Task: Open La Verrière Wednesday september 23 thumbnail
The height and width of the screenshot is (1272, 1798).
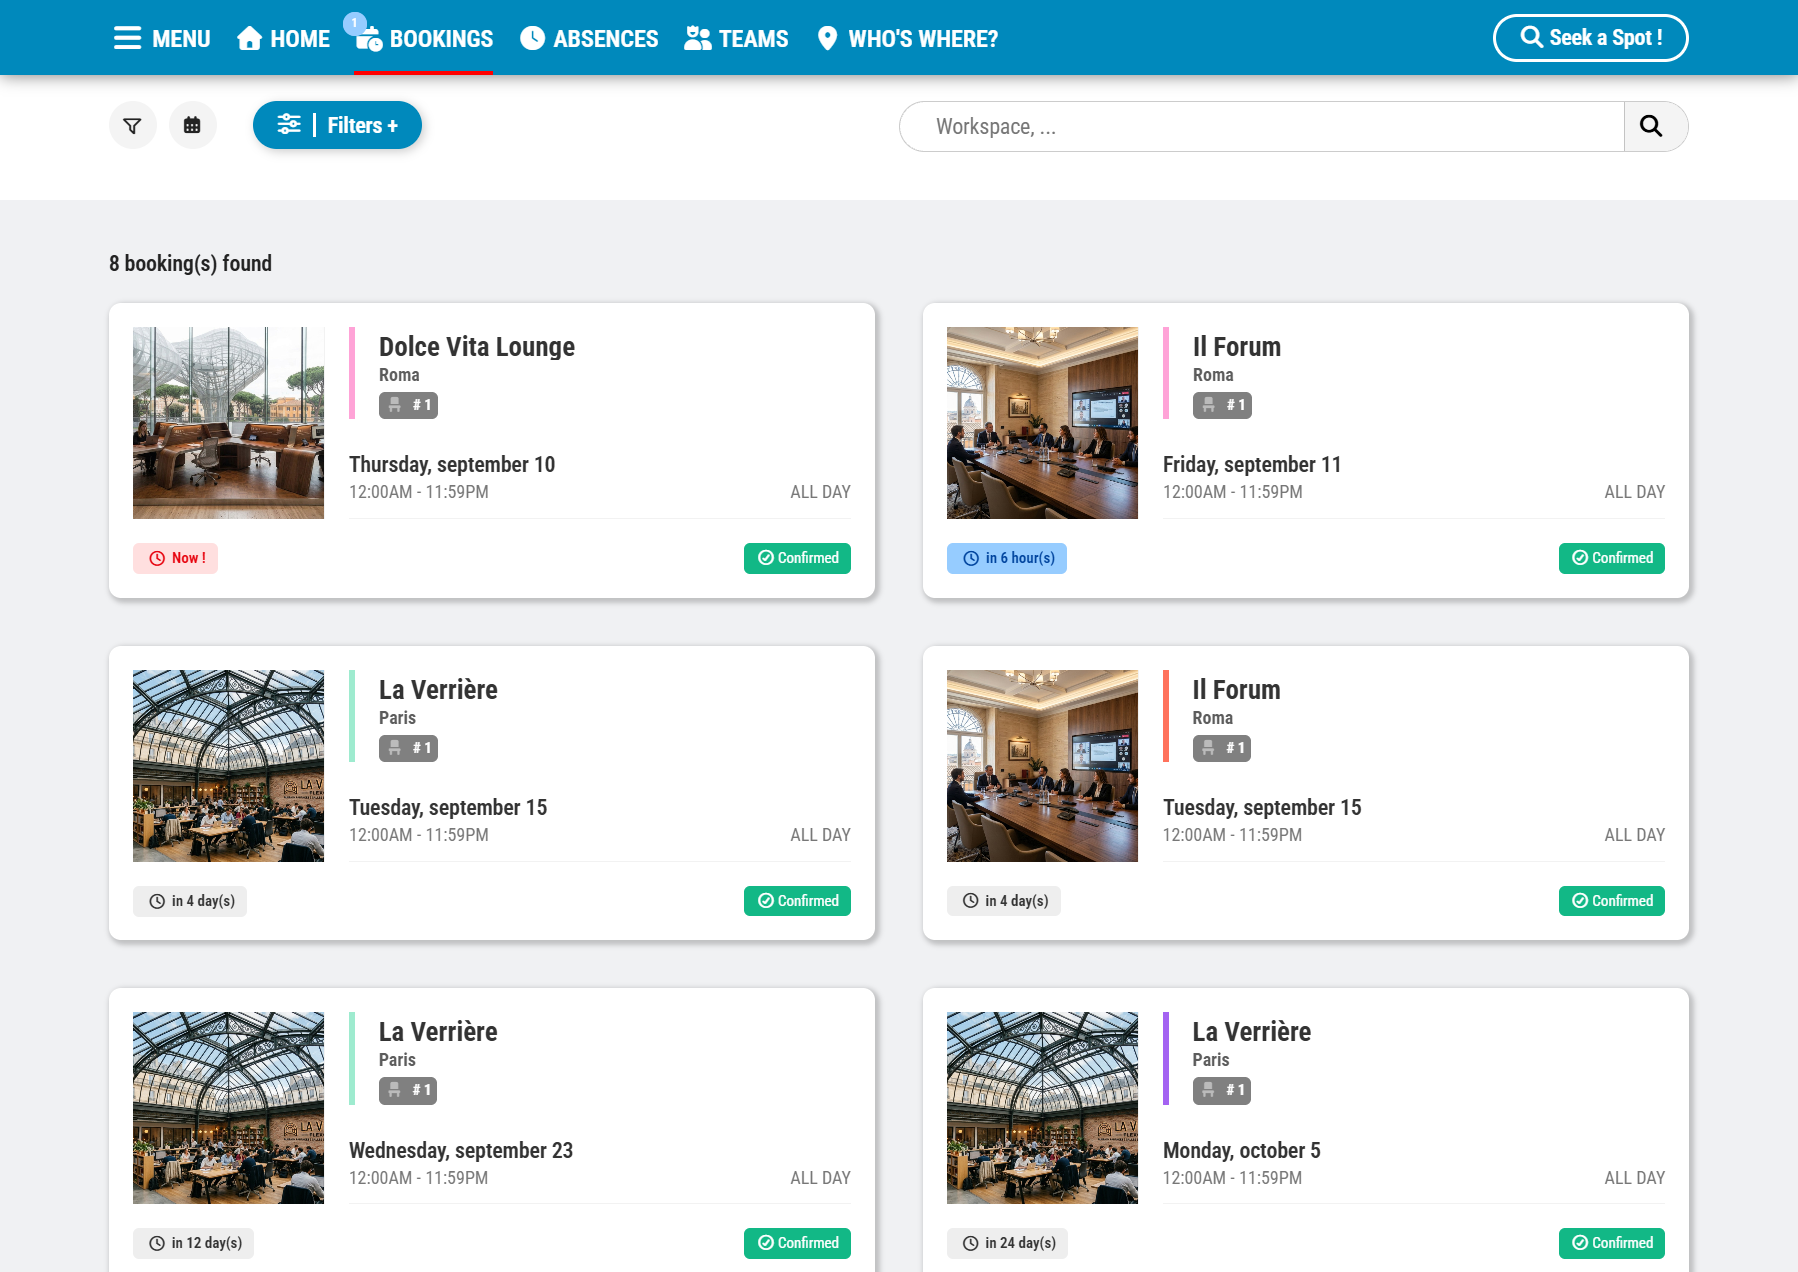Action: click(228, 1108)
